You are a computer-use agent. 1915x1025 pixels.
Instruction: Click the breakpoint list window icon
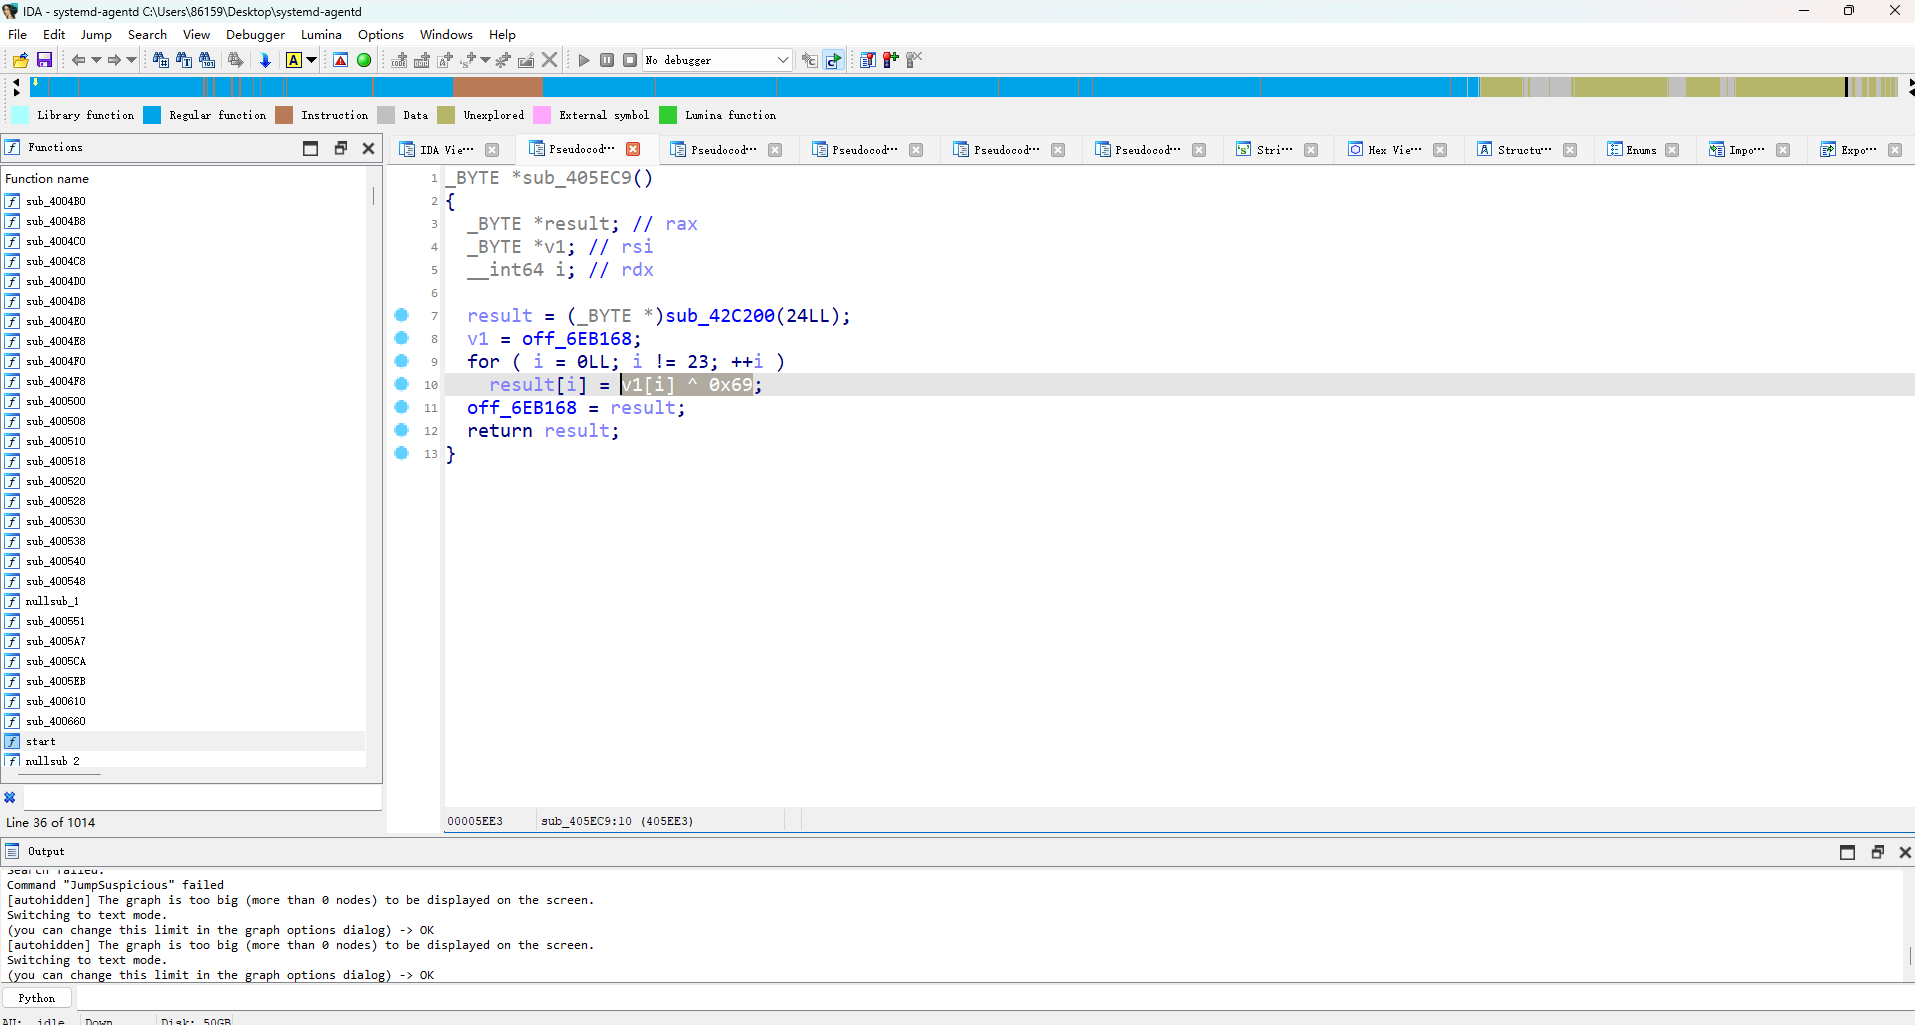(867, 60)
